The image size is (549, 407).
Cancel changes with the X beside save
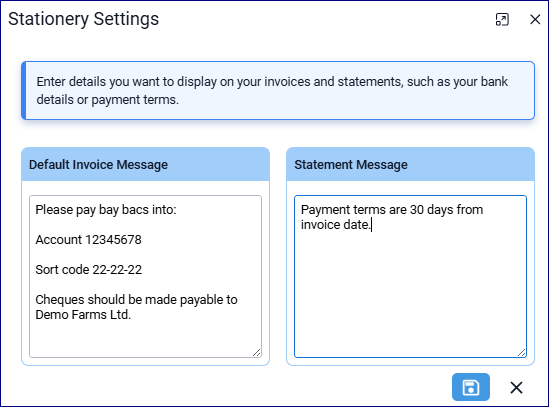(x=516, y=387)
